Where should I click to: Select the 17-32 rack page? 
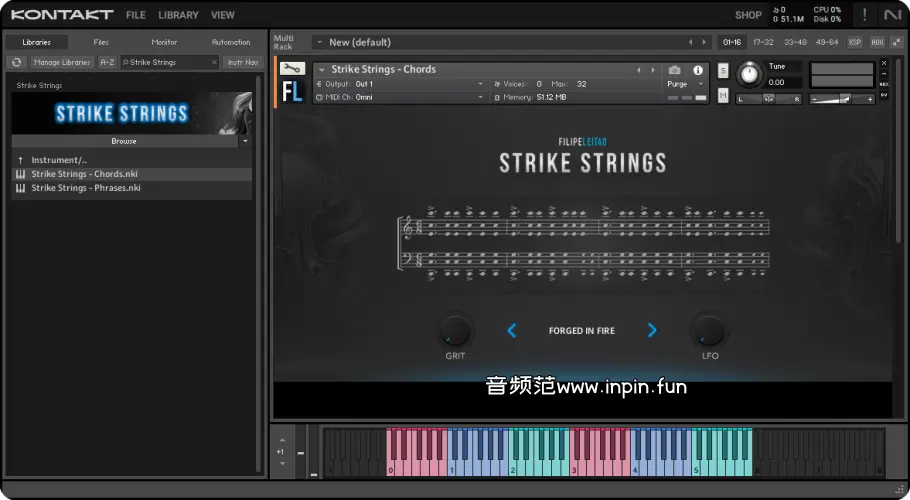pyautogui.click(x=763, y=42)
